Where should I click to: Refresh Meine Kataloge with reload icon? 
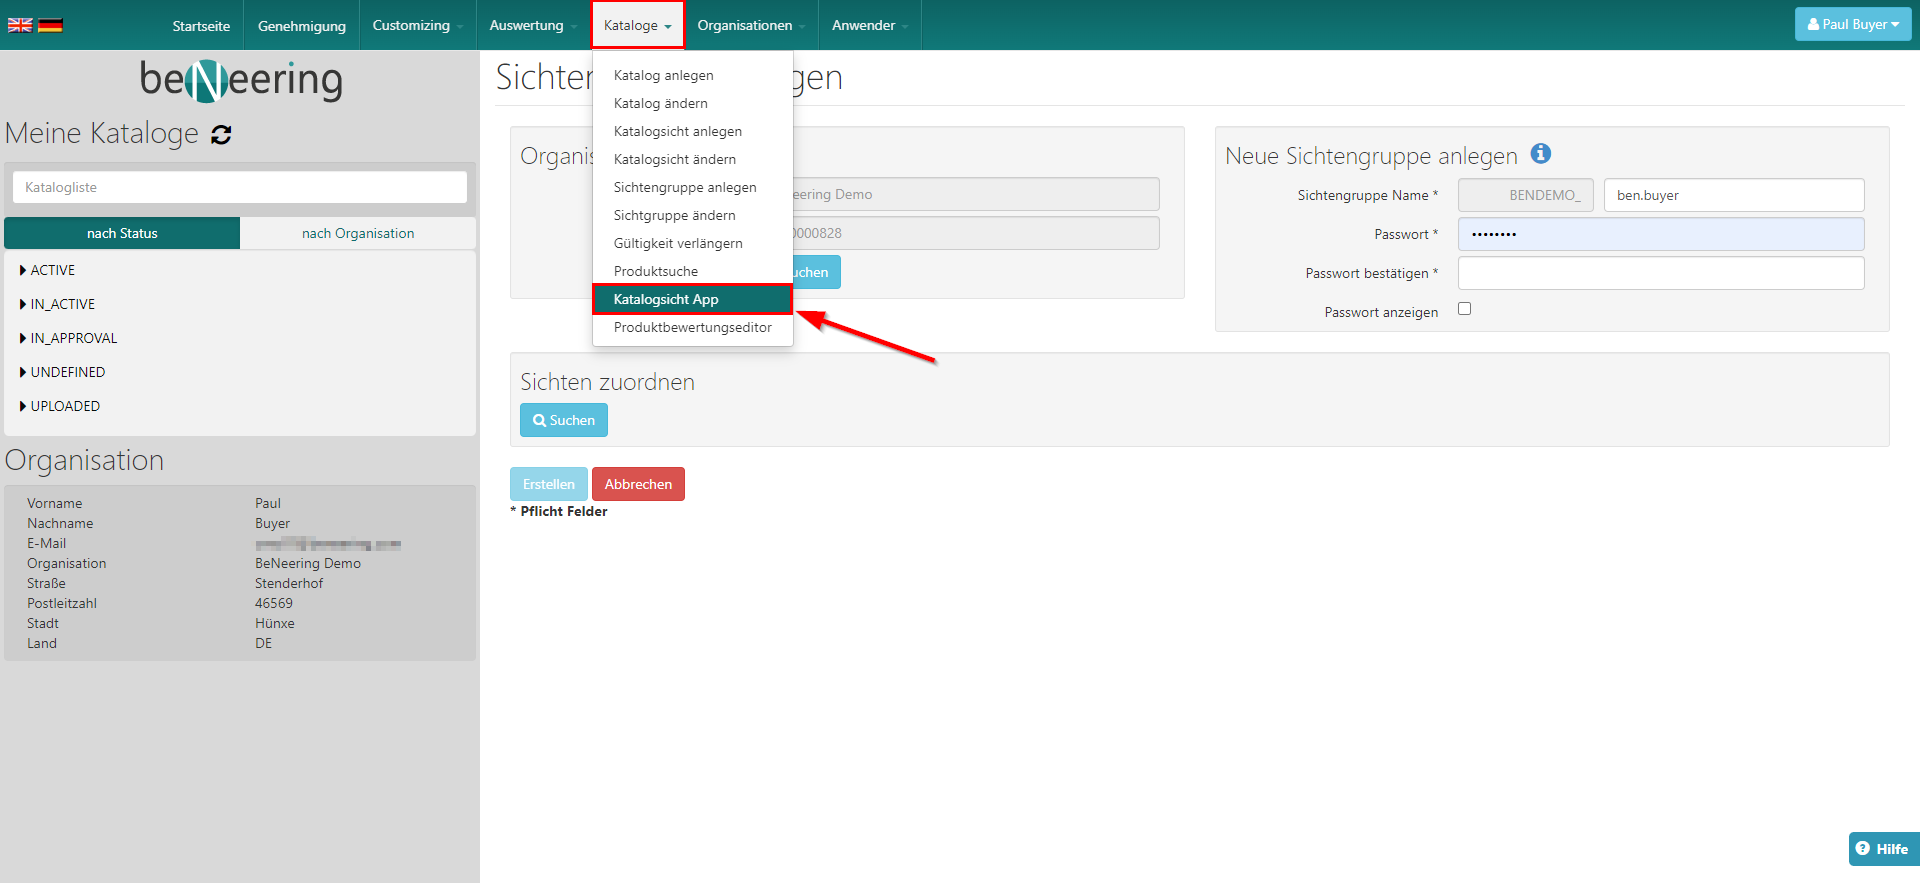pyautogui.click(x=221, y=135)
